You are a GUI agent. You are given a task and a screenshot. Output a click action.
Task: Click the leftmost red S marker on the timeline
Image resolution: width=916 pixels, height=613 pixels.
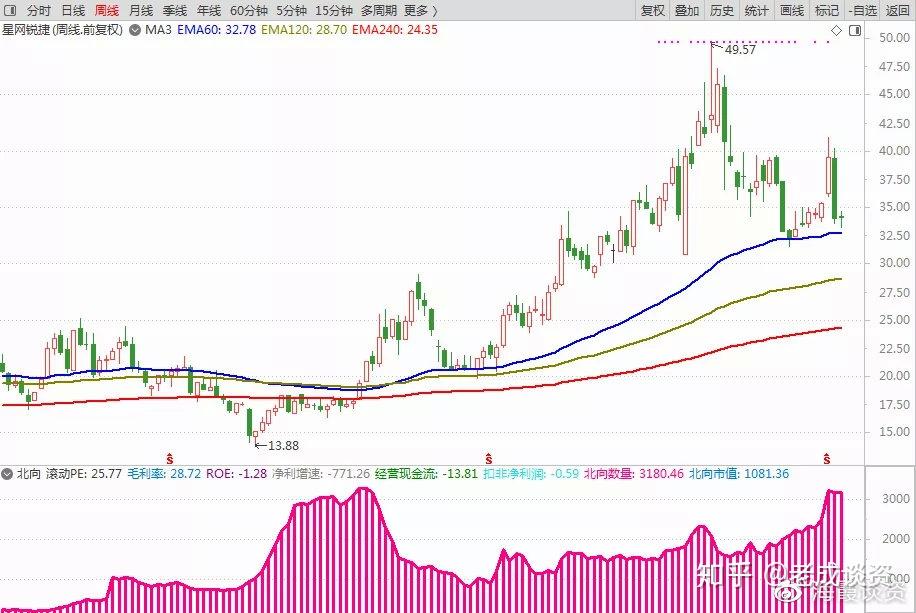[x=170, y=459]
